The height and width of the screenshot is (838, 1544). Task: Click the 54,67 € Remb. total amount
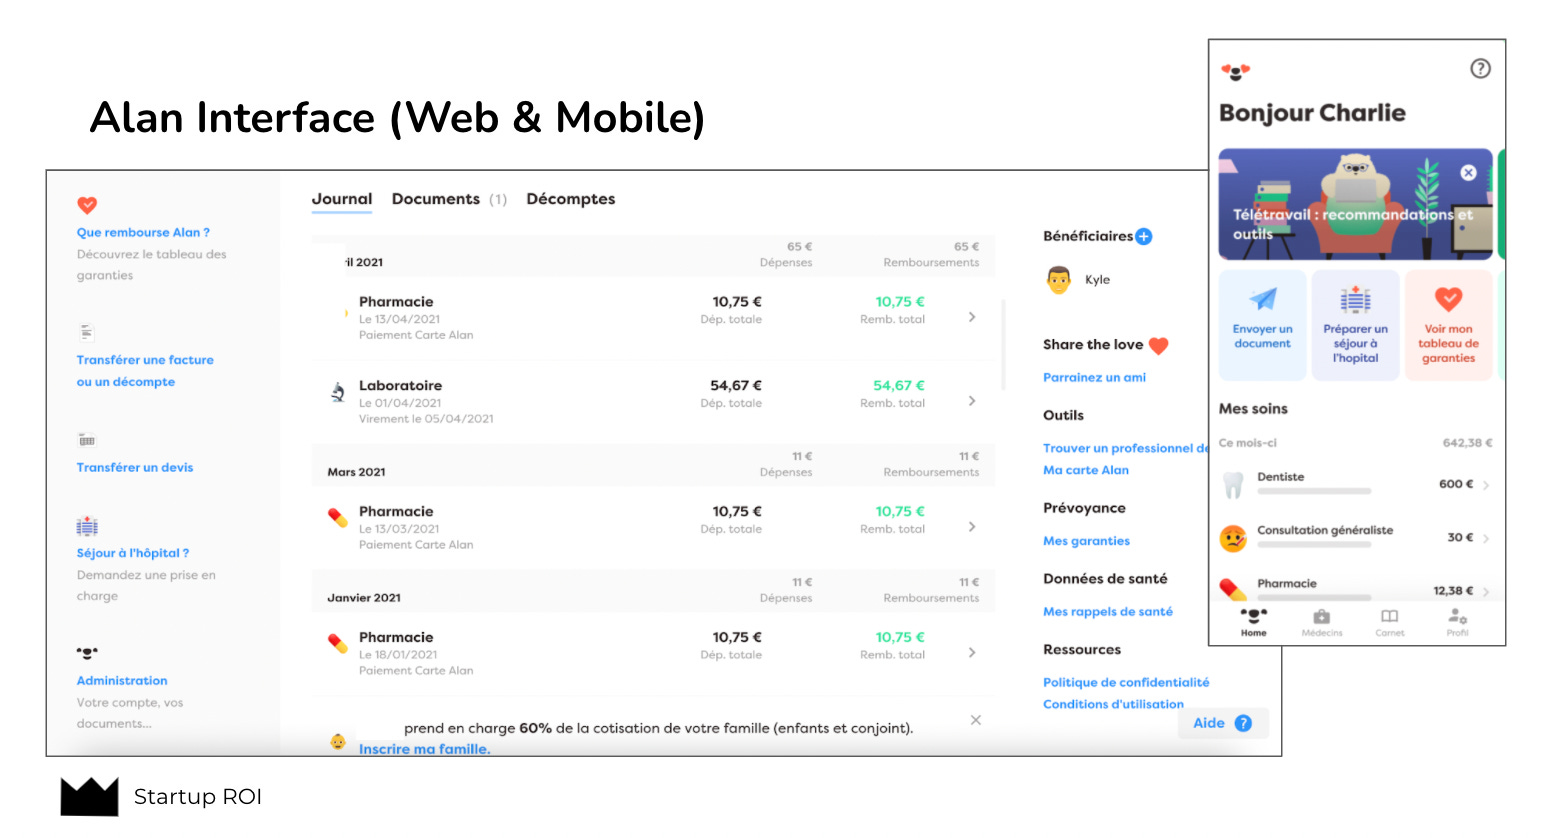pyautogui.click(x=898, y=386)
